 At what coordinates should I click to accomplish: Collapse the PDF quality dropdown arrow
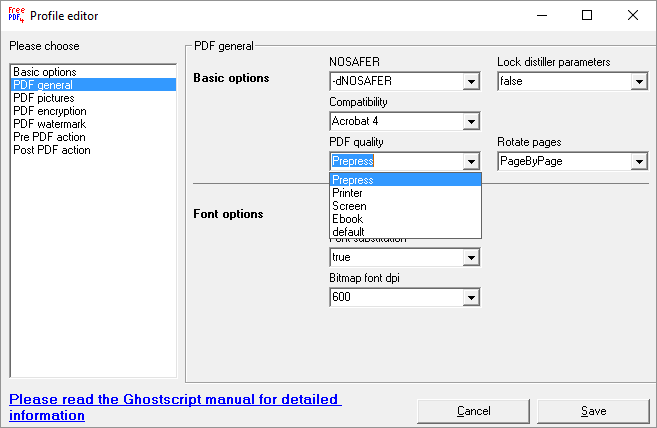471,162
